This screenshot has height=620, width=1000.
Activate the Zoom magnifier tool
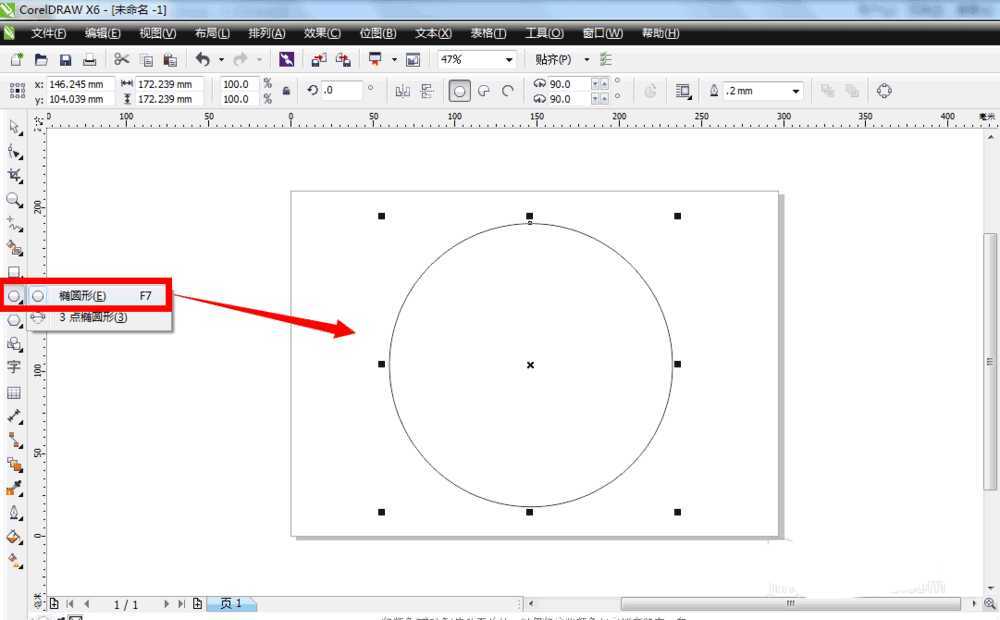point(14,200)
